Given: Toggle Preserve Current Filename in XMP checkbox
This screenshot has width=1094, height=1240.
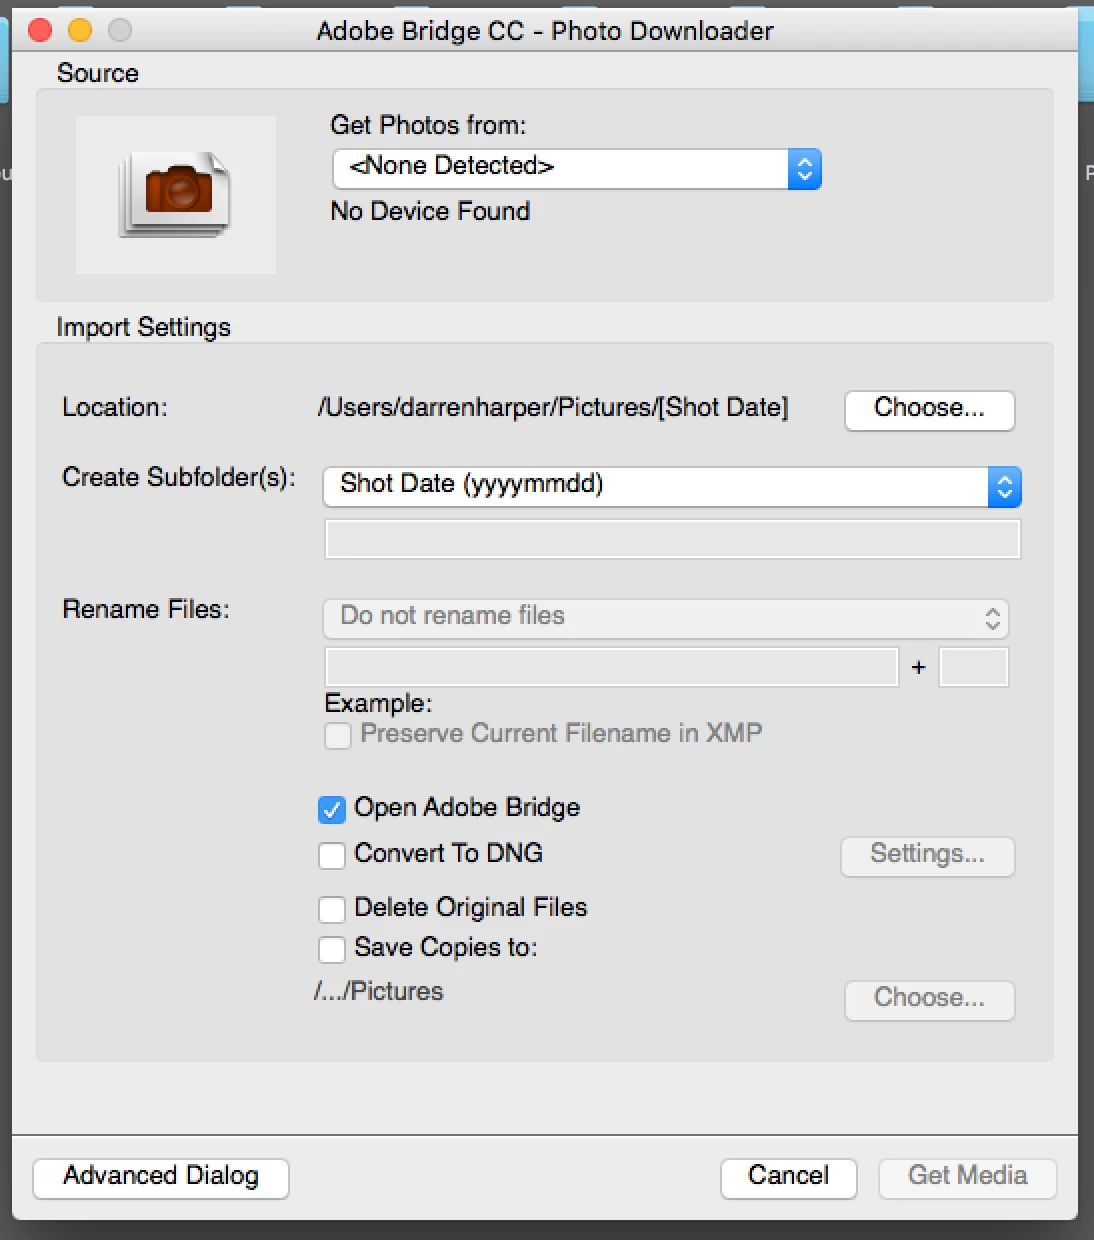Looking at the screenshot, I should tap(338, 735).
